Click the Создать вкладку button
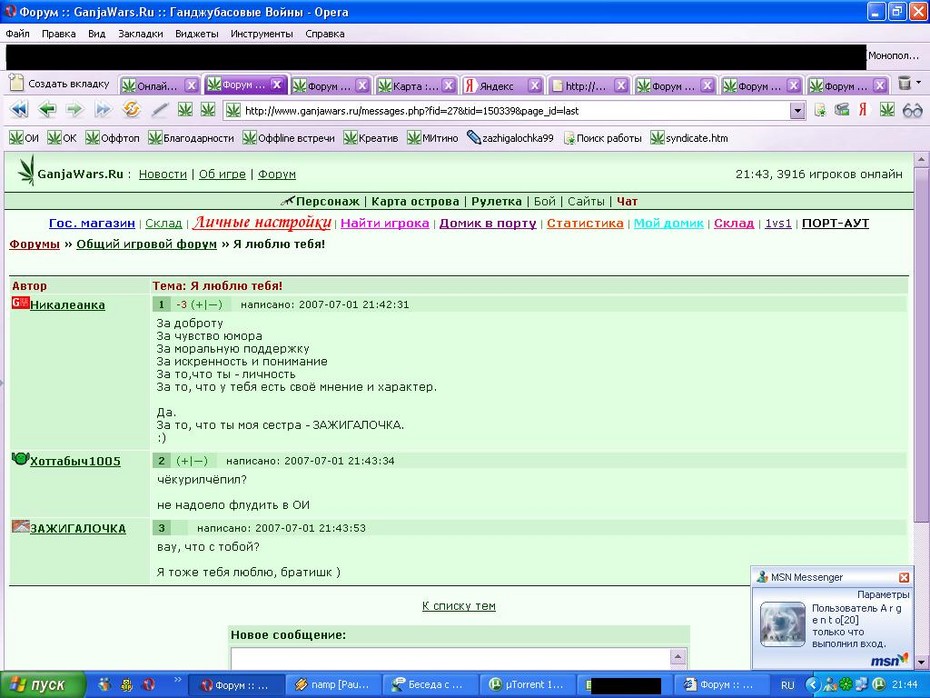Viewport: 930px width, 698px height. click(59, 84)
